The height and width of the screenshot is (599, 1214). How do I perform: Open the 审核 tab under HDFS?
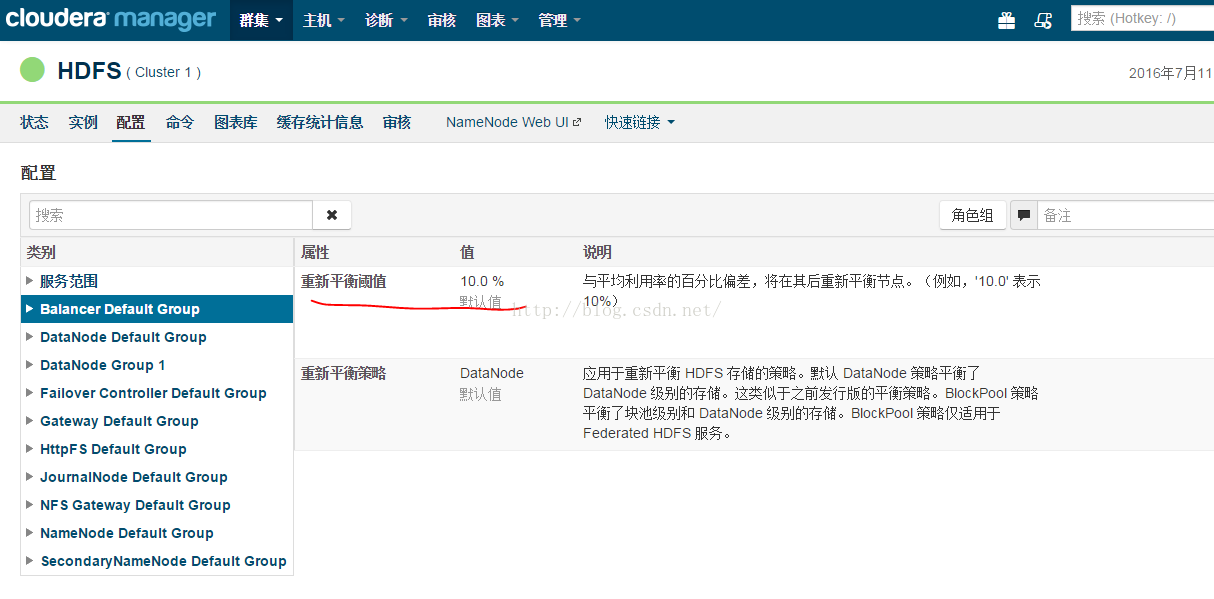click(x=397, y=122)
